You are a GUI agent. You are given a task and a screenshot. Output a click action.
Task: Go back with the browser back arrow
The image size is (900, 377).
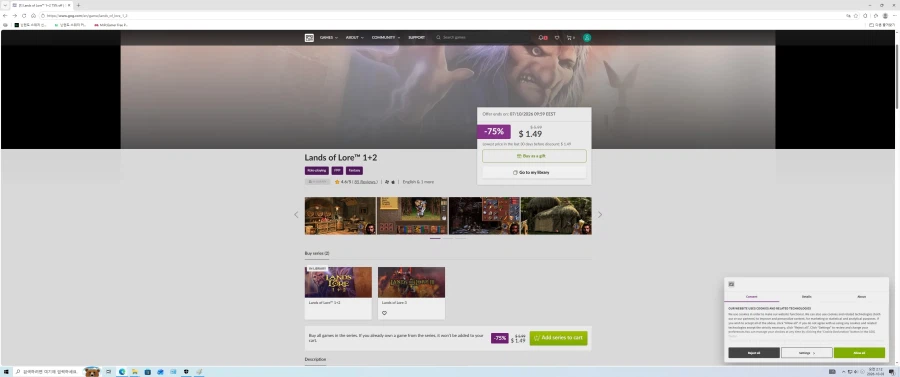5,15
